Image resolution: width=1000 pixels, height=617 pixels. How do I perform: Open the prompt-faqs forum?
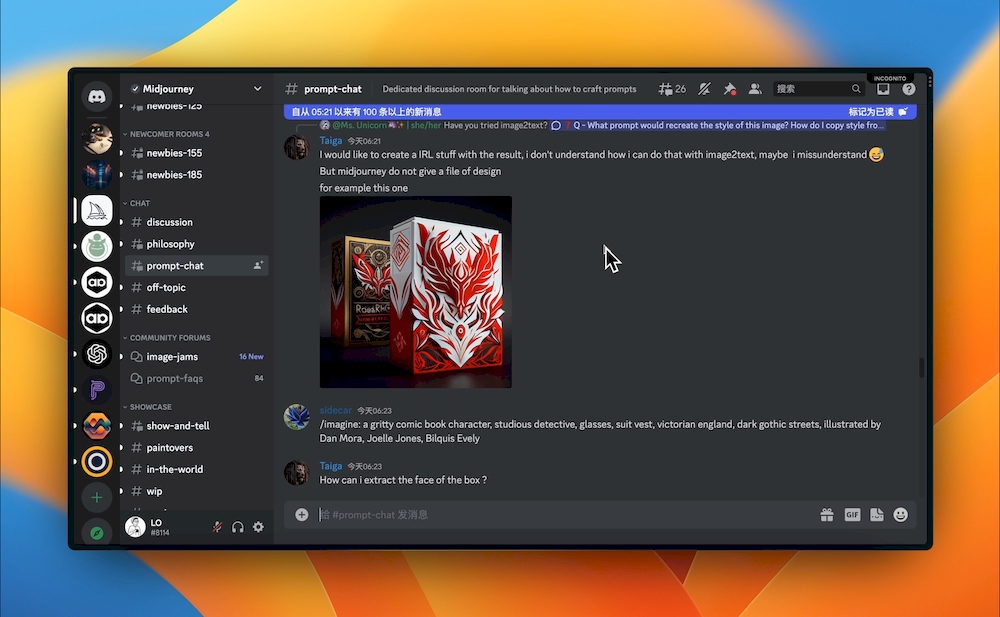(x=196, y=378)
